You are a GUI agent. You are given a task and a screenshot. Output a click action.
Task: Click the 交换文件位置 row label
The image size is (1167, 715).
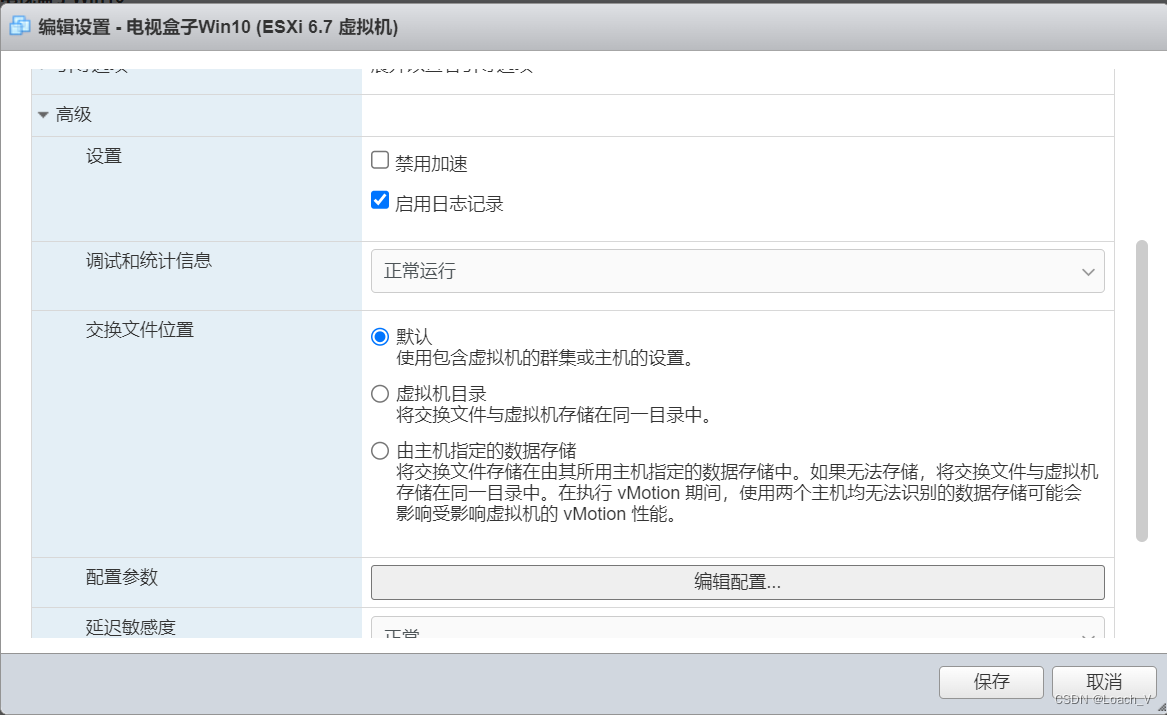point(140,330)
